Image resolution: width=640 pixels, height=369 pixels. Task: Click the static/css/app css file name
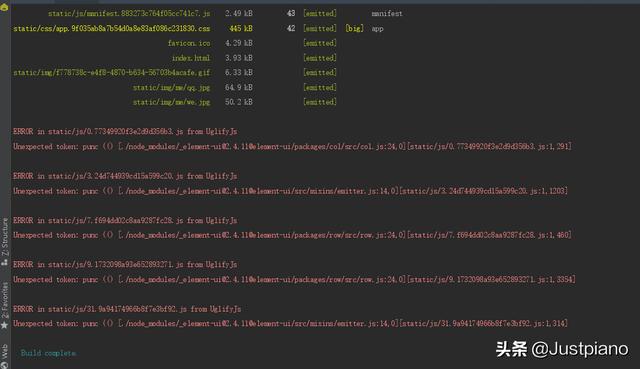111,29
